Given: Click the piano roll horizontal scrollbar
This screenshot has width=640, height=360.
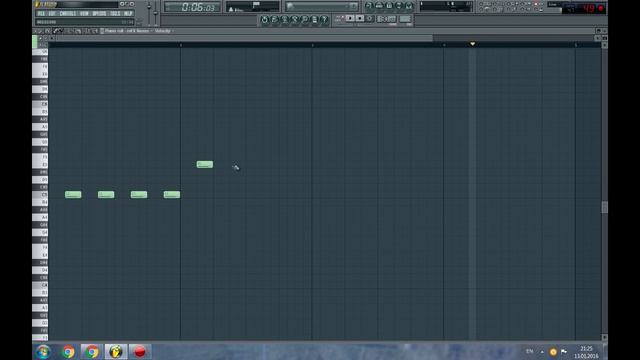Looking at the screenshot, I should tap(244, 38).
